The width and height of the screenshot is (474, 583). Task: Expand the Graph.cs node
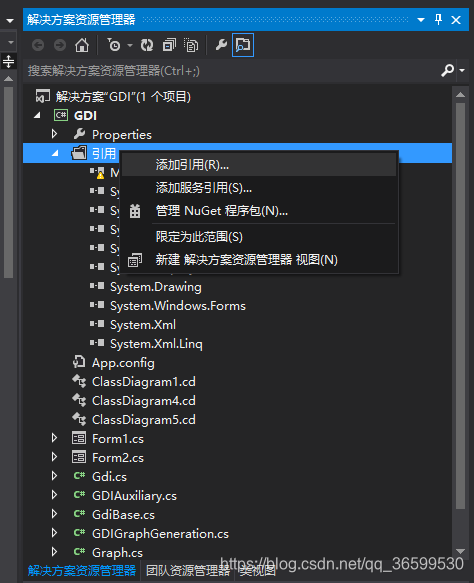(x=54, y=552)
